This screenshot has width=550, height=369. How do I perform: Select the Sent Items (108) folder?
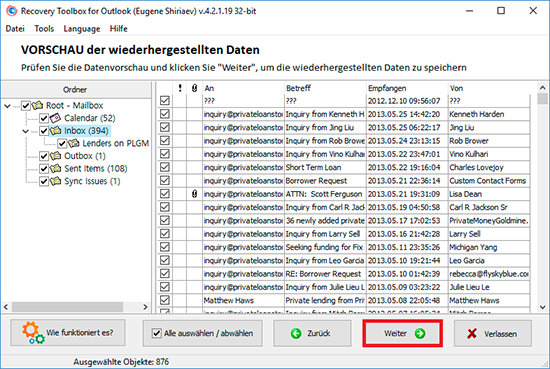(95, 169)
